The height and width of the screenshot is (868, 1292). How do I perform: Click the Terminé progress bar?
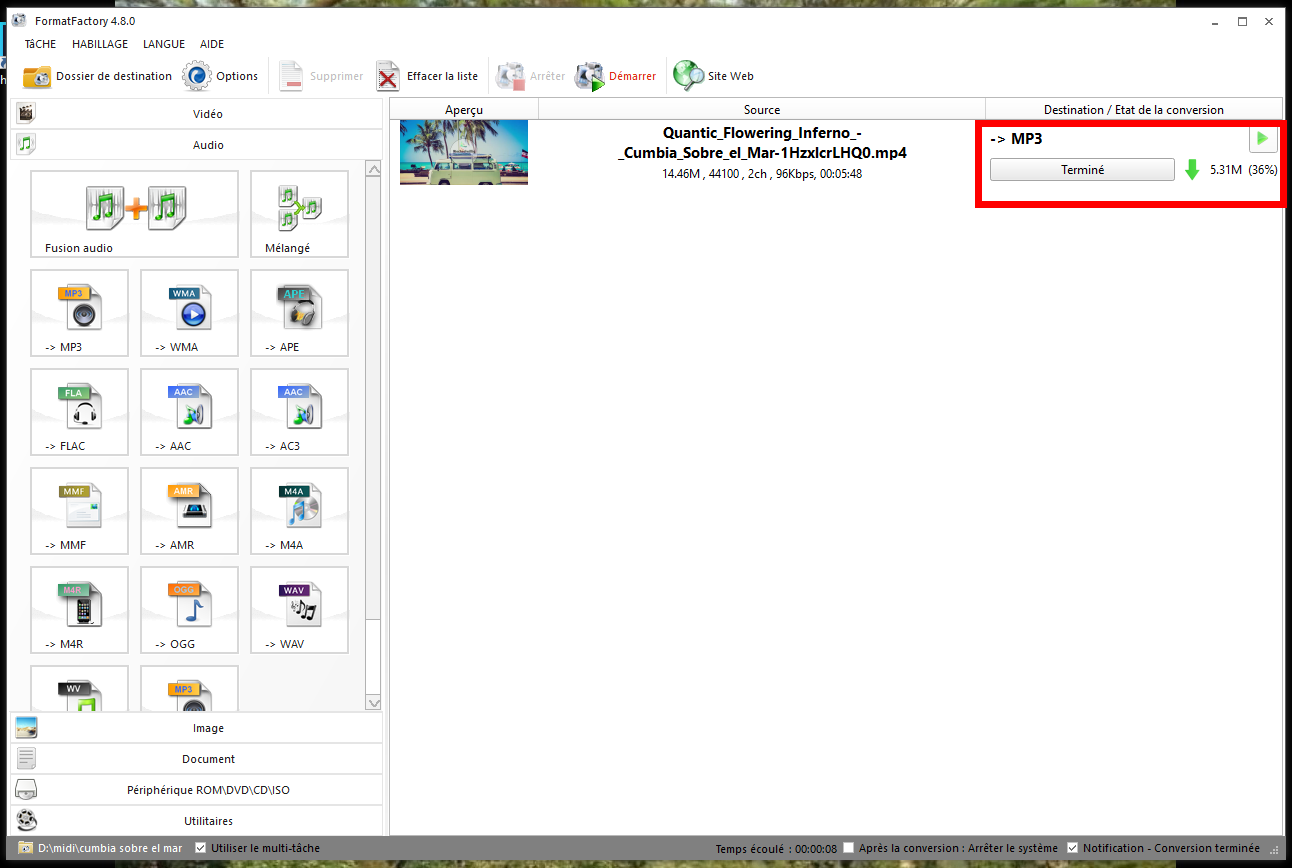(1082, 170)
